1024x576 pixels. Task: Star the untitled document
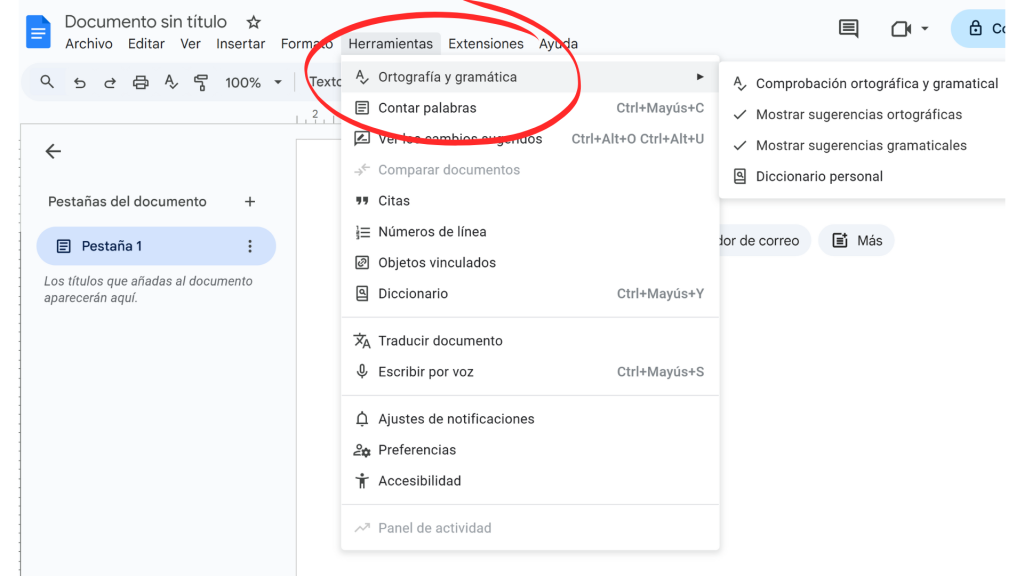(253, 22)
